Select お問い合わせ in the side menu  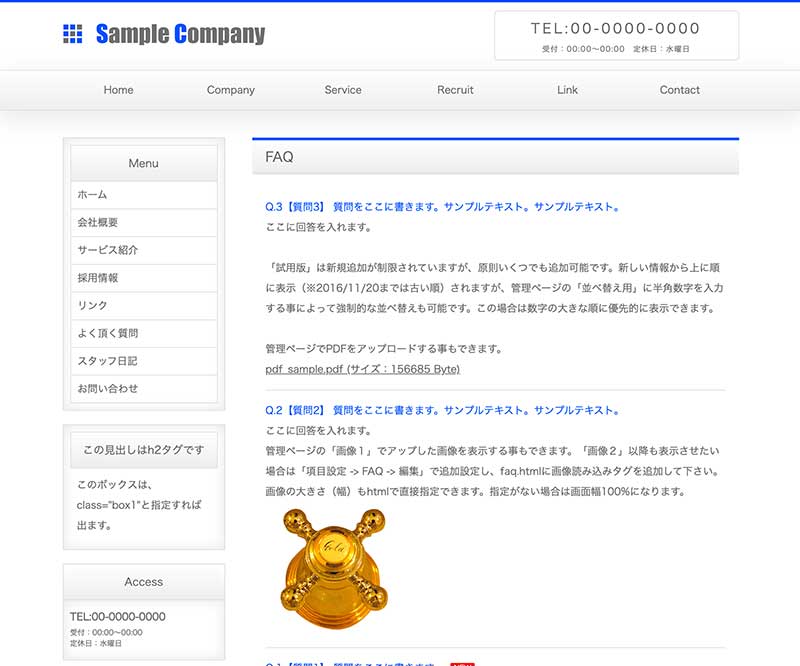point(144,388)
